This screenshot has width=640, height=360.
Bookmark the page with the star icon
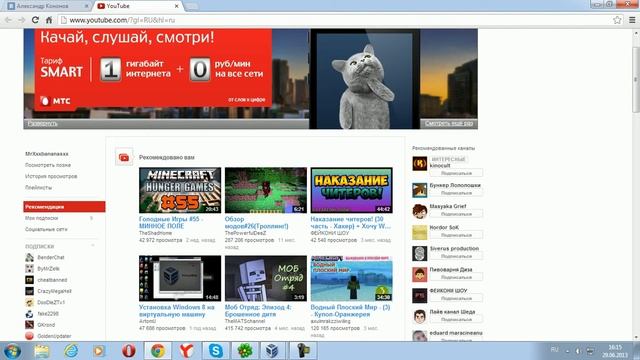click(617, 20)
